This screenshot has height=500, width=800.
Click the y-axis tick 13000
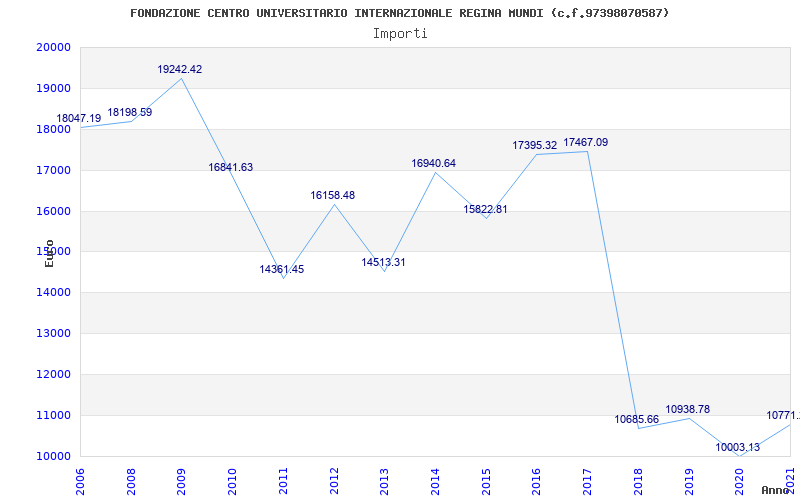coord(53,333)
